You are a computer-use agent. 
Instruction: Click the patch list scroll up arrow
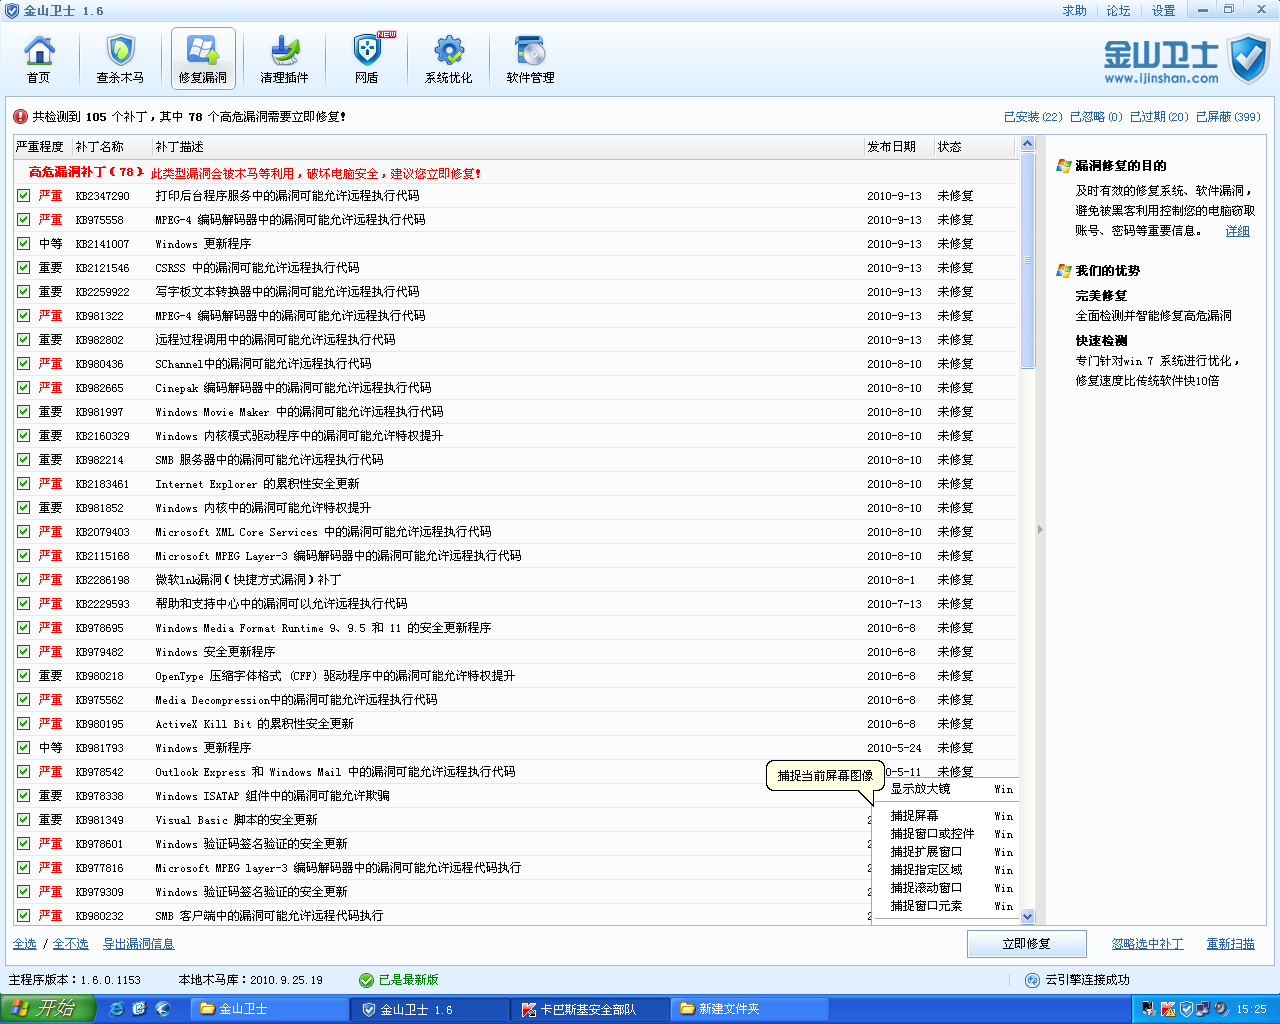tap(1027, 145)
